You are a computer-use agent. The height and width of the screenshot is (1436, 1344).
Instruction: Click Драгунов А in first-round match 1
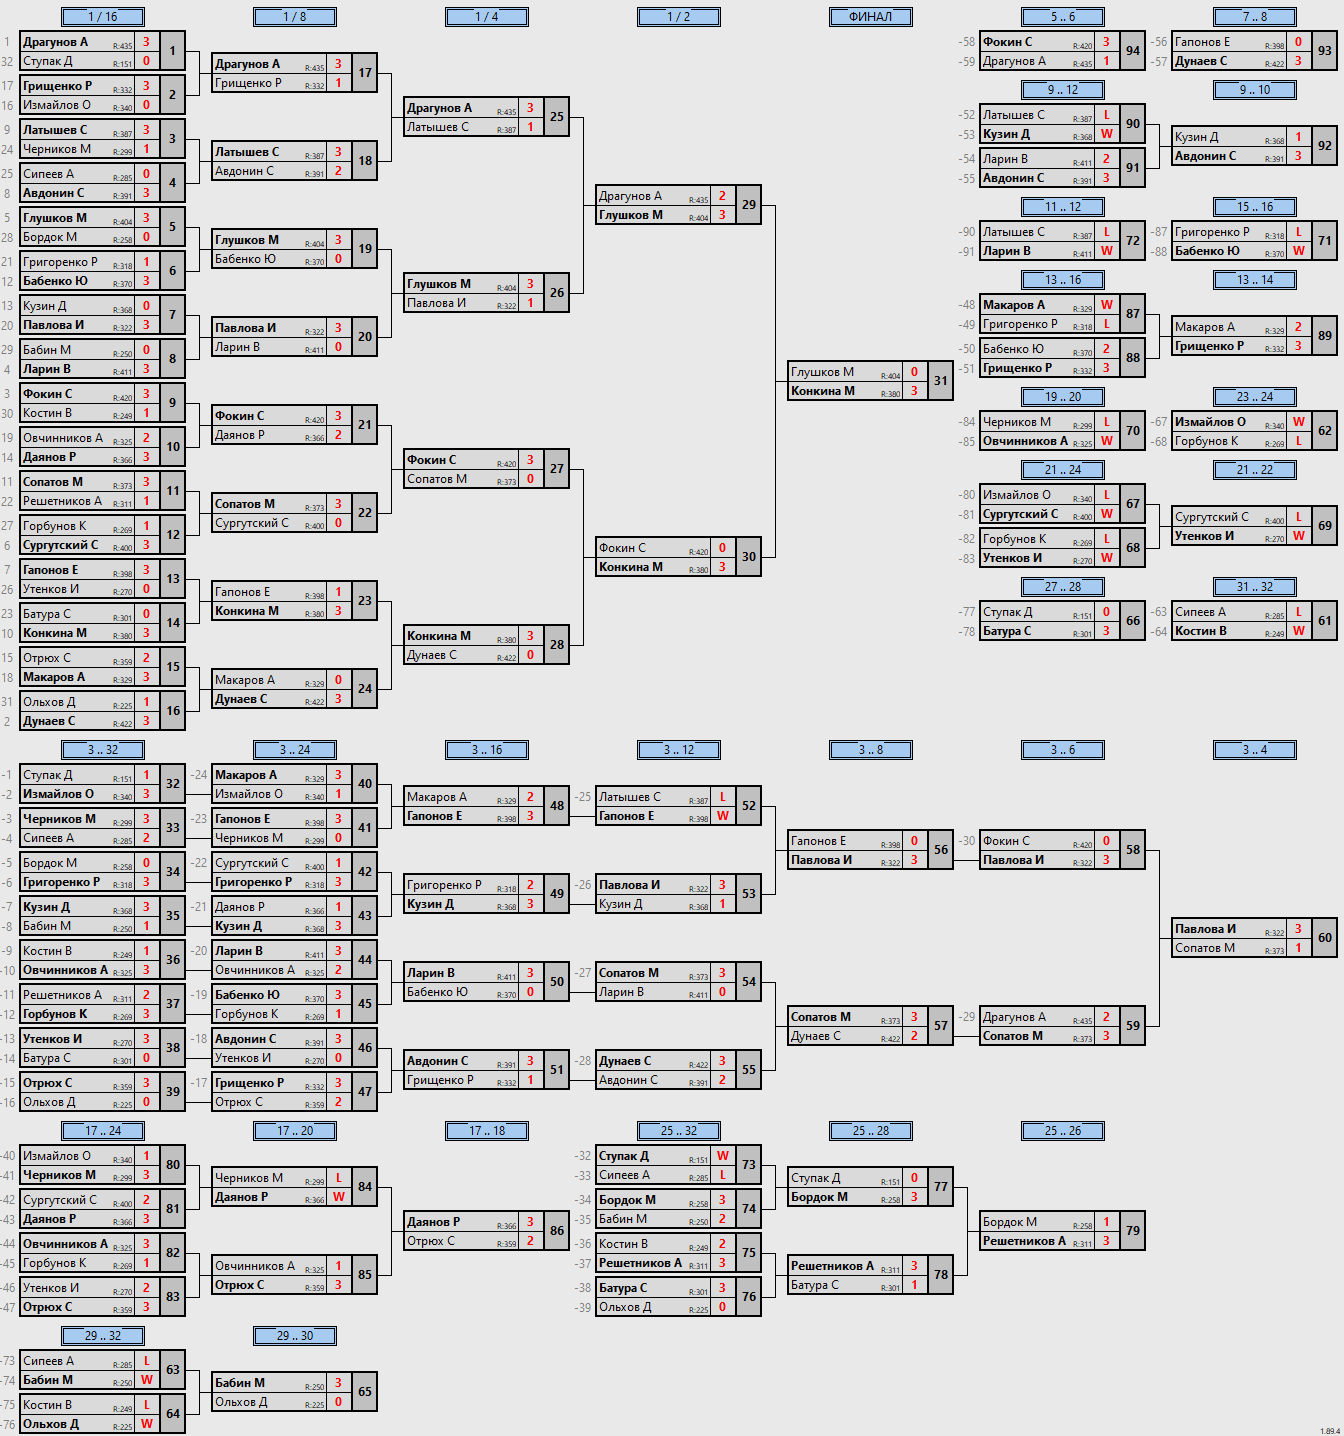pos(56,42)
